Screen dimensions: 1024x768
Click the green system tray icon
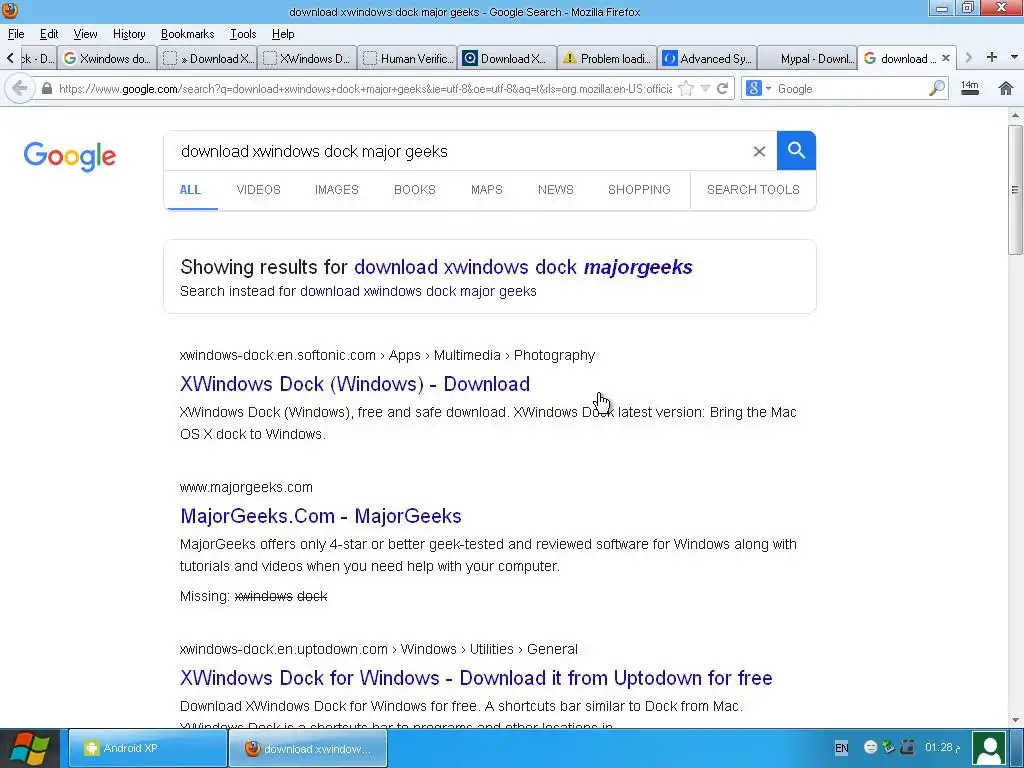coord(888,746)
